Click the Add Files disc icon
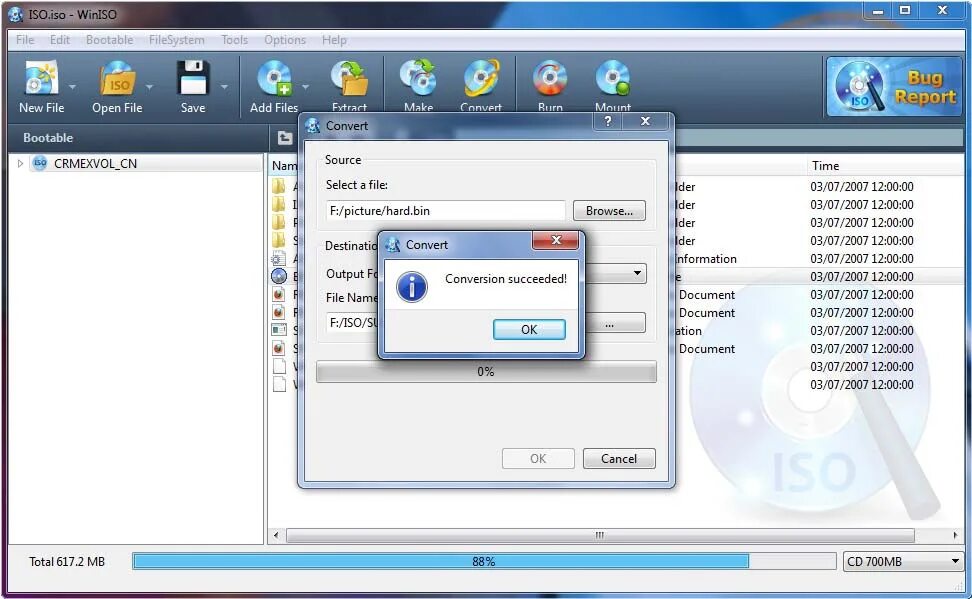This screenshot has width=972, height=599. [275, 79]
